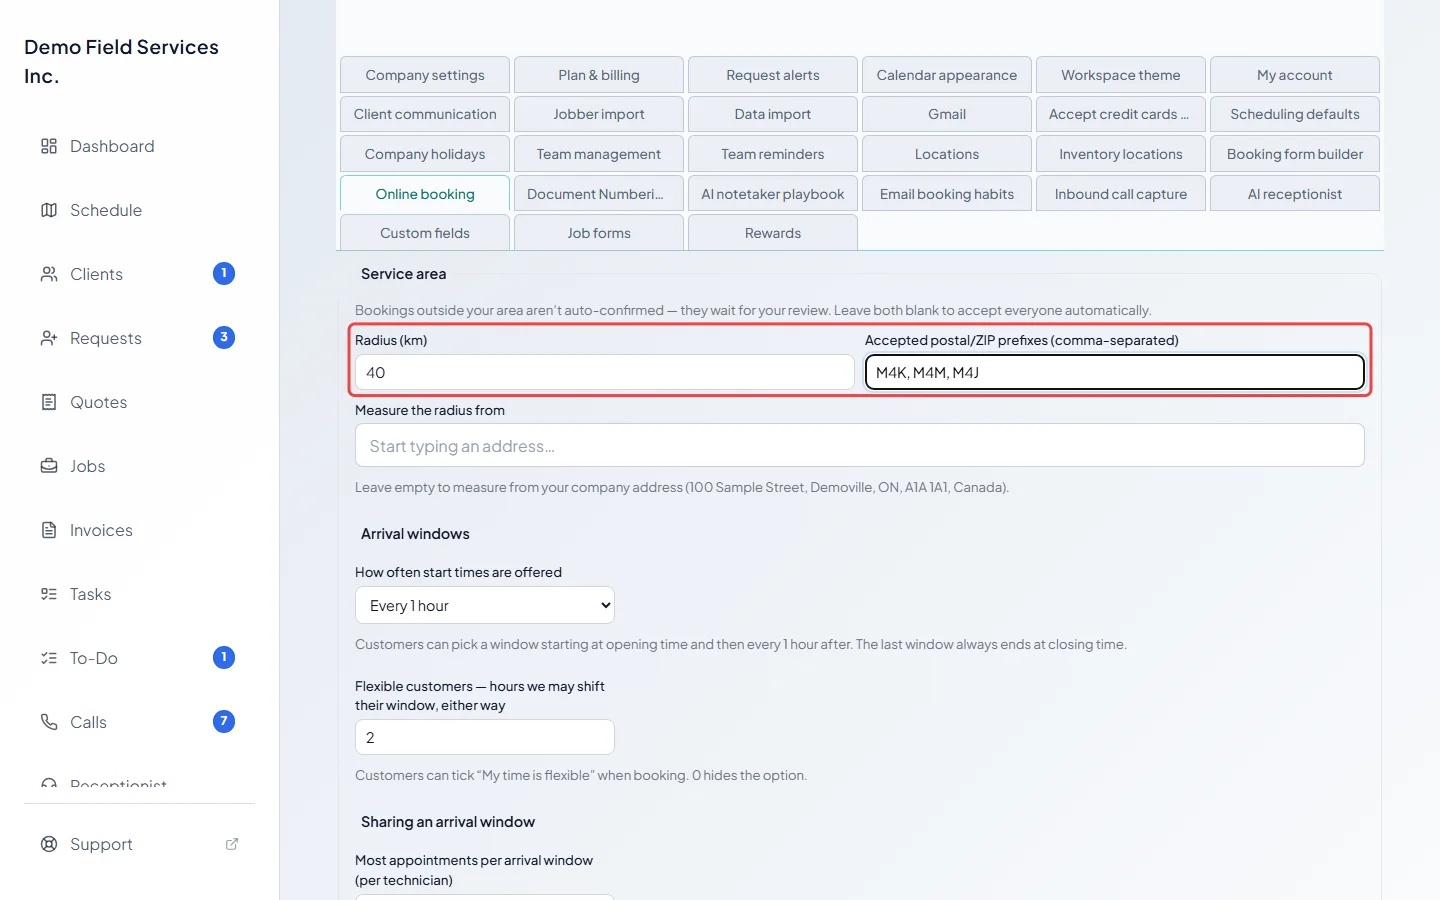
Task: Click the Radius (km) input field
Action: coord(605,372)
